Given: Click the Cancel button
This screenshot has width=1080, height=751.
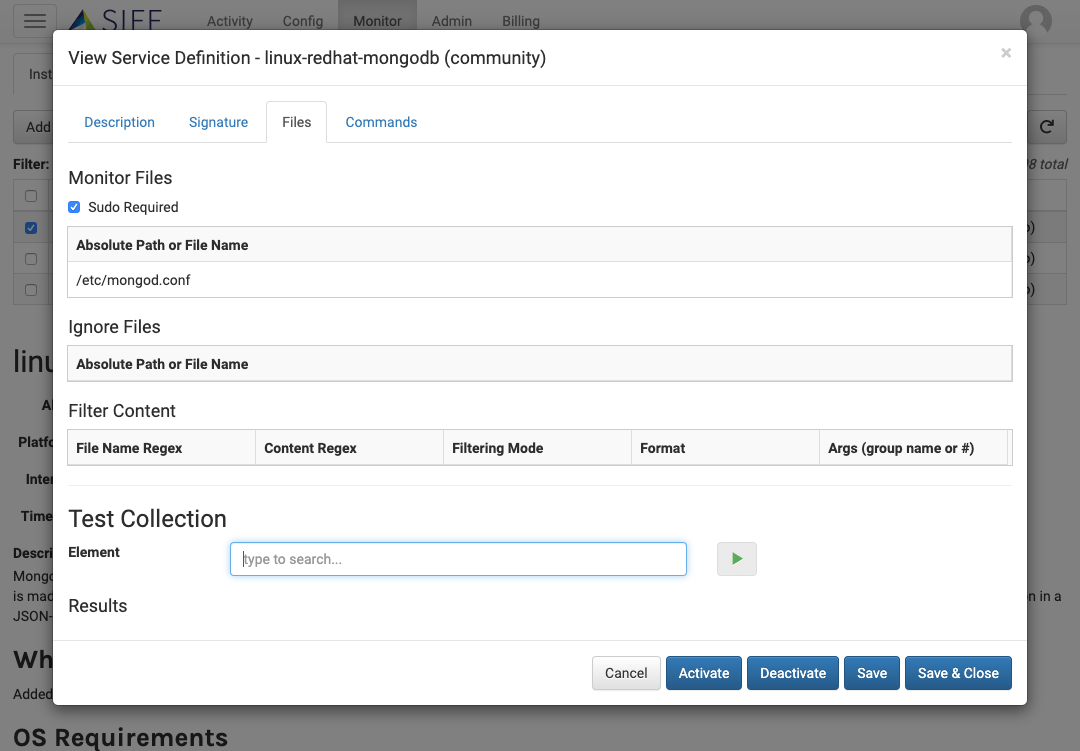Looking at the screenshot, I should (x=626, y=673).
